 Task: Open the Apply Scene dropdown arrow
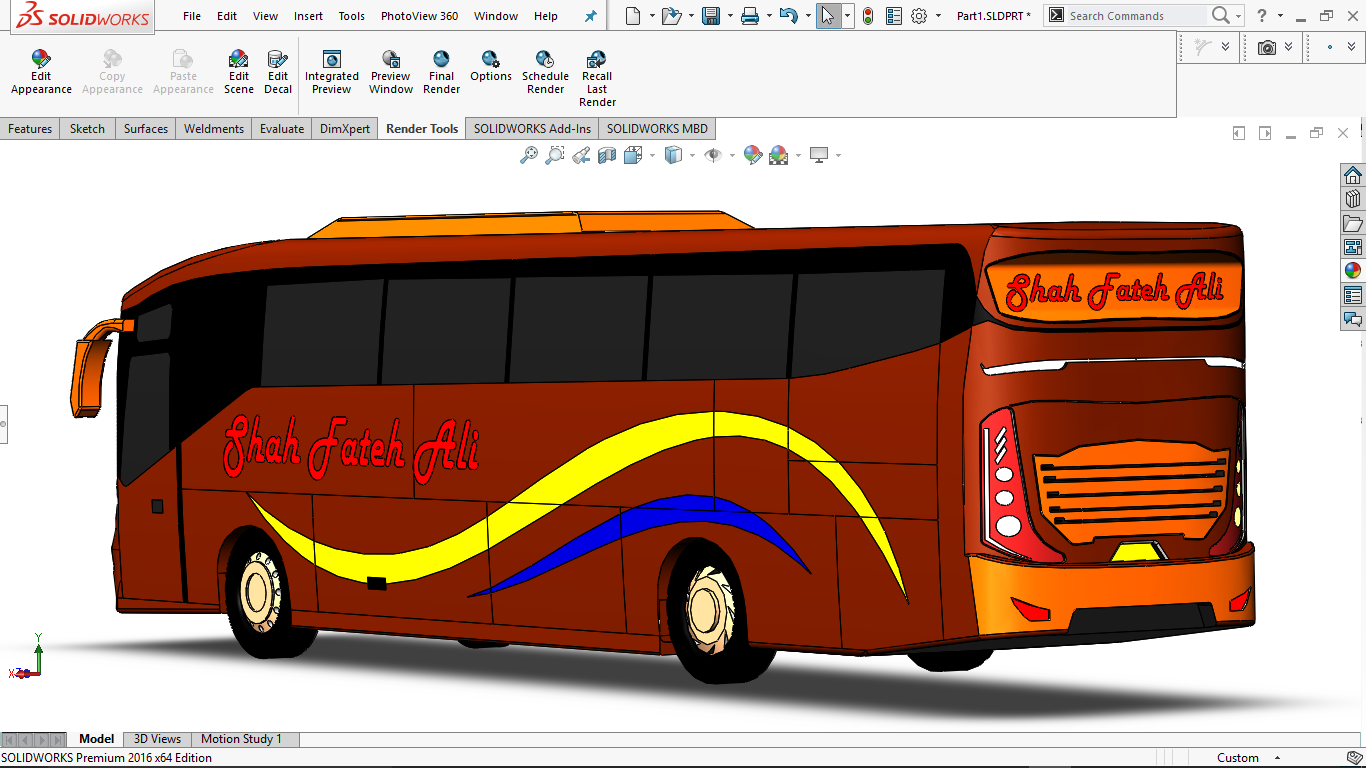pos(798,155)
